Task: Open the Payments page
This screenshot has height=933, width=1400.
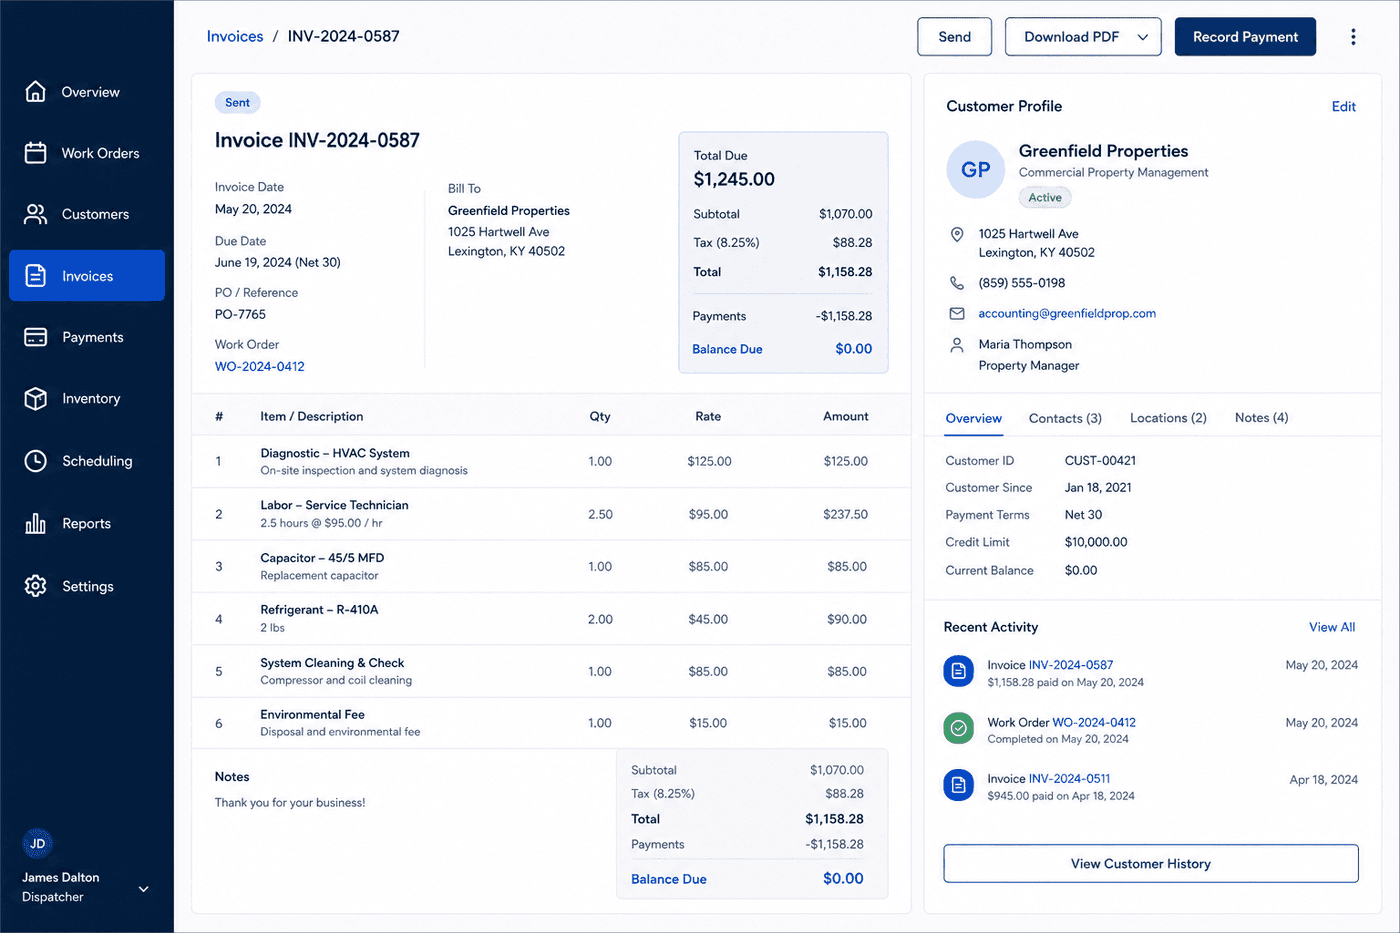Action: pyautogui.click(x=87, y=337)
